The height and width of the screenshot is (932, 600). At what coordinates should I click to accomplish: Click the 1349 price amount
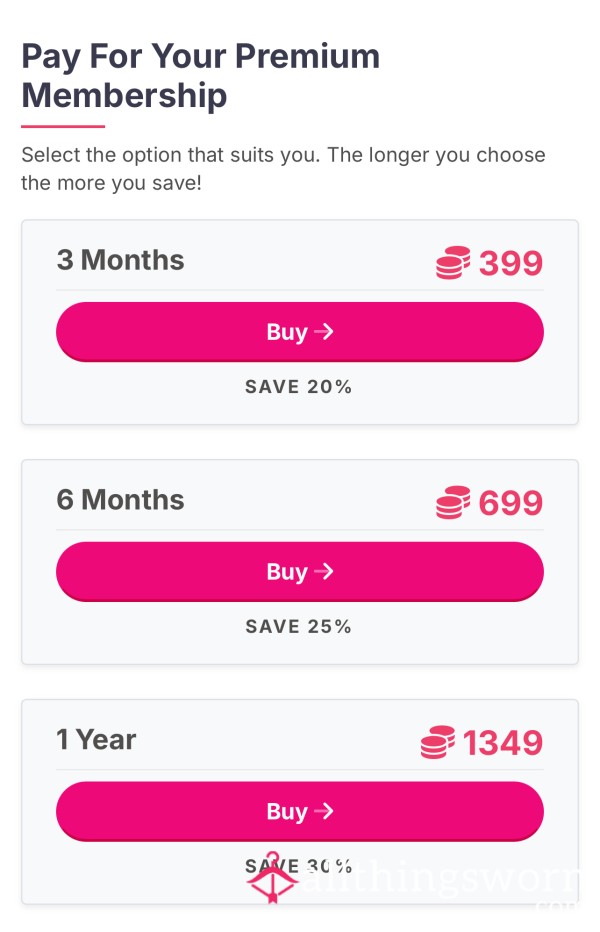point(502,743)
